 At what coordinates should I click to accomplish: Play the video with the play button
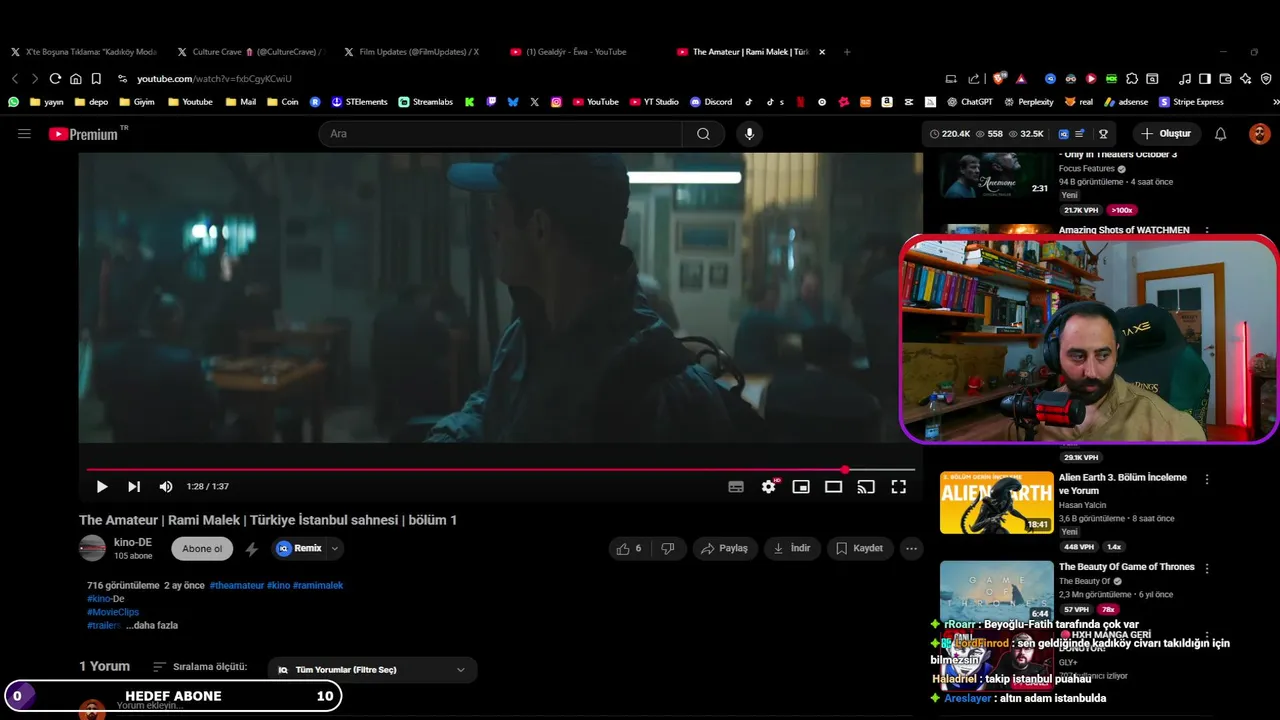[101, 487]
